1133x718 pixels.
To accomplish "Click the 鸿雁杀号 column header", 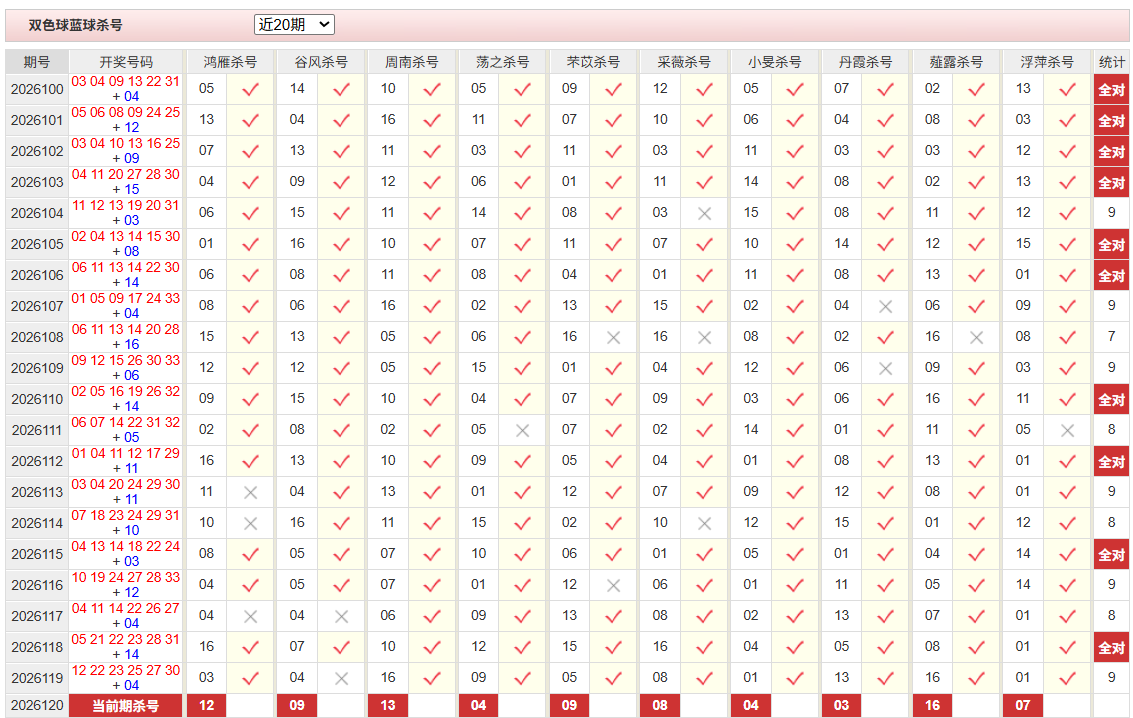I will 231,62.
